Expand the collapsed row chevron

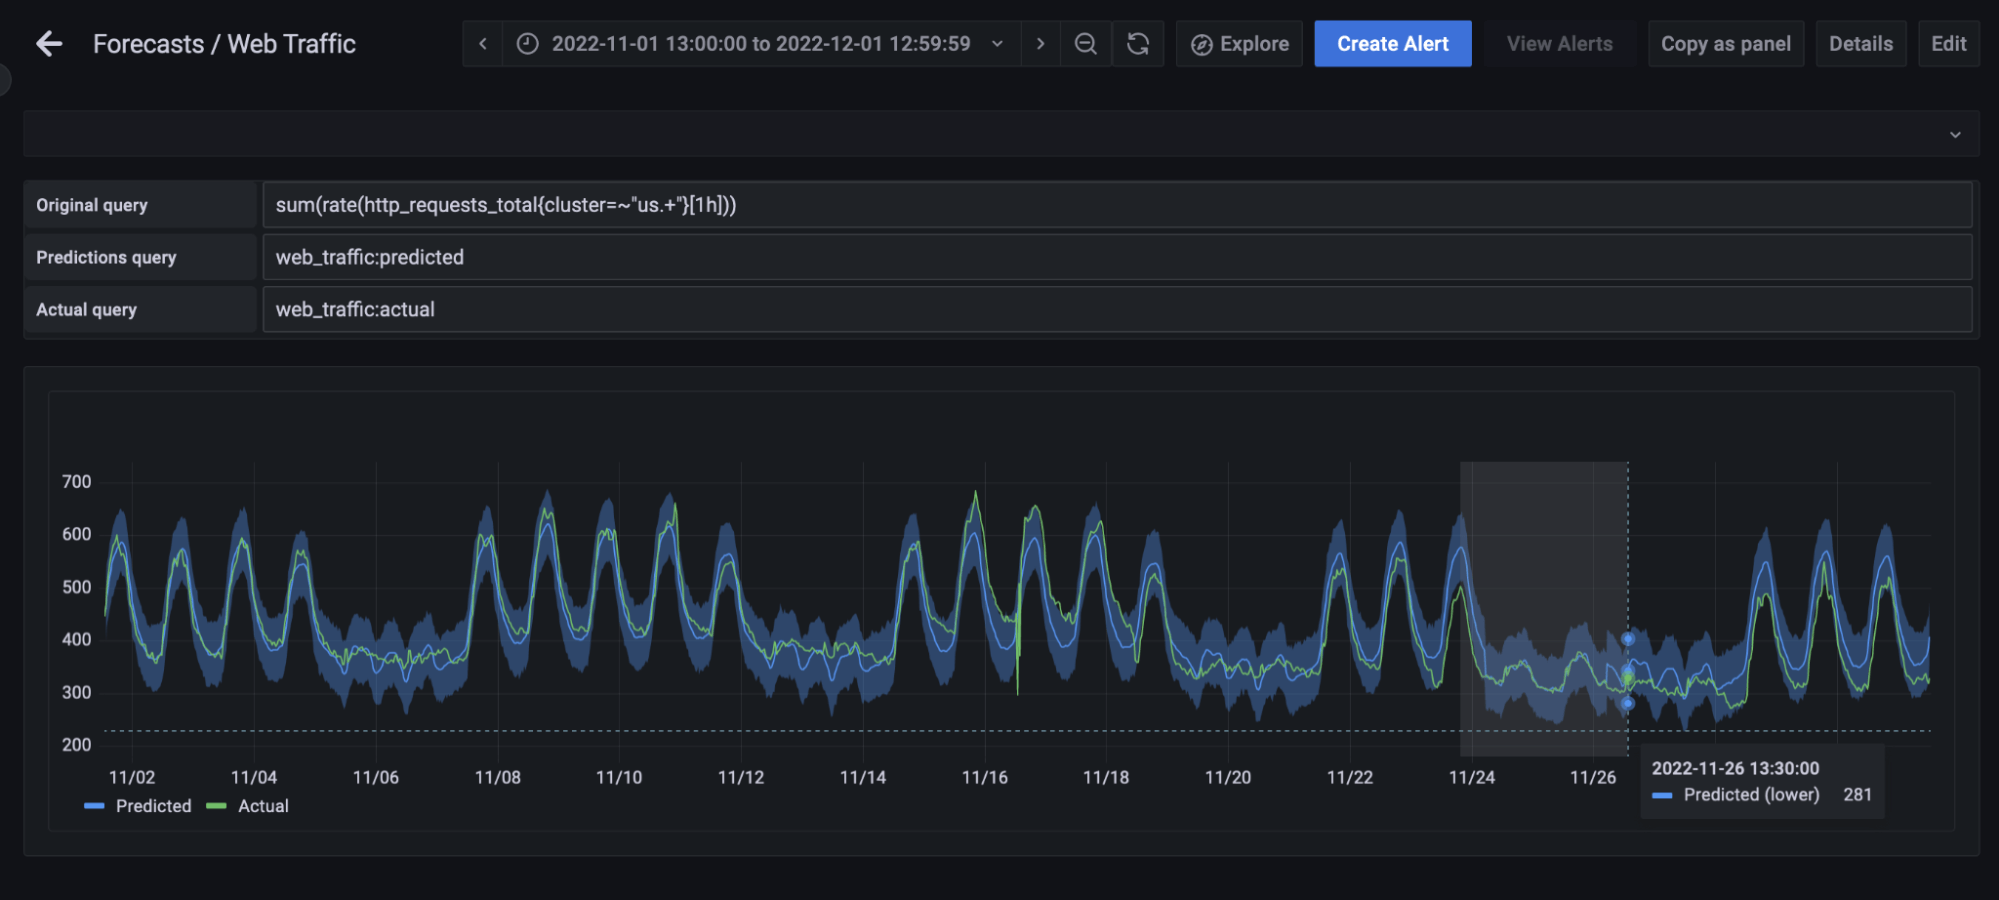(1955, 135)
